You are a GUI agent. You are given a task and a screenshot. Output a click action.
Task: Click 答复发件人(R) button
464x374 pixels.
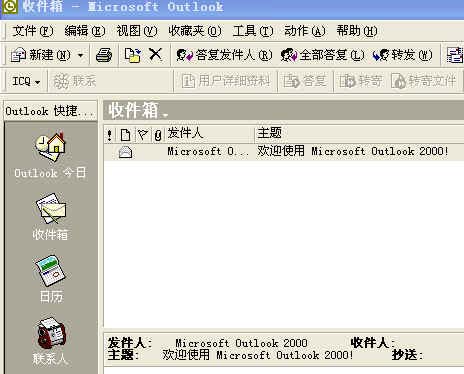pyautogui.click(x=224, y=55)
